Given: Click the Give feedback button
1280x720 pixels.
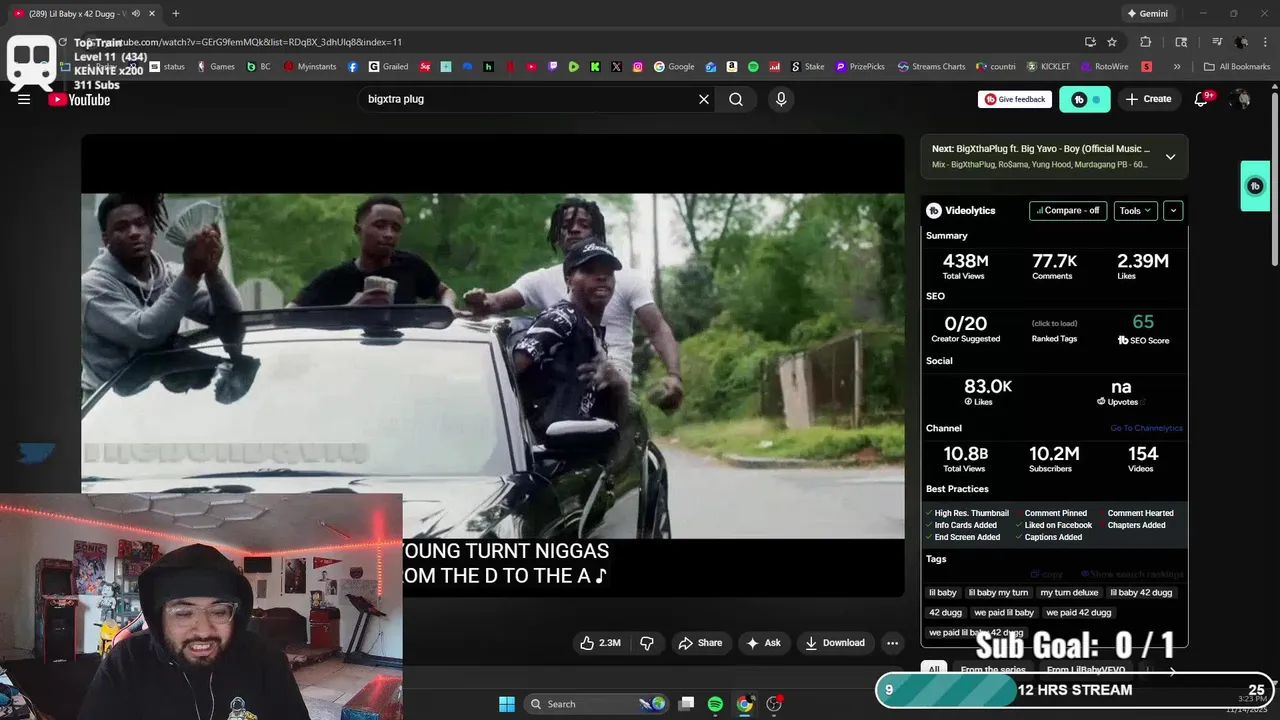Looking at the screenshot, I should (1015, 99).
